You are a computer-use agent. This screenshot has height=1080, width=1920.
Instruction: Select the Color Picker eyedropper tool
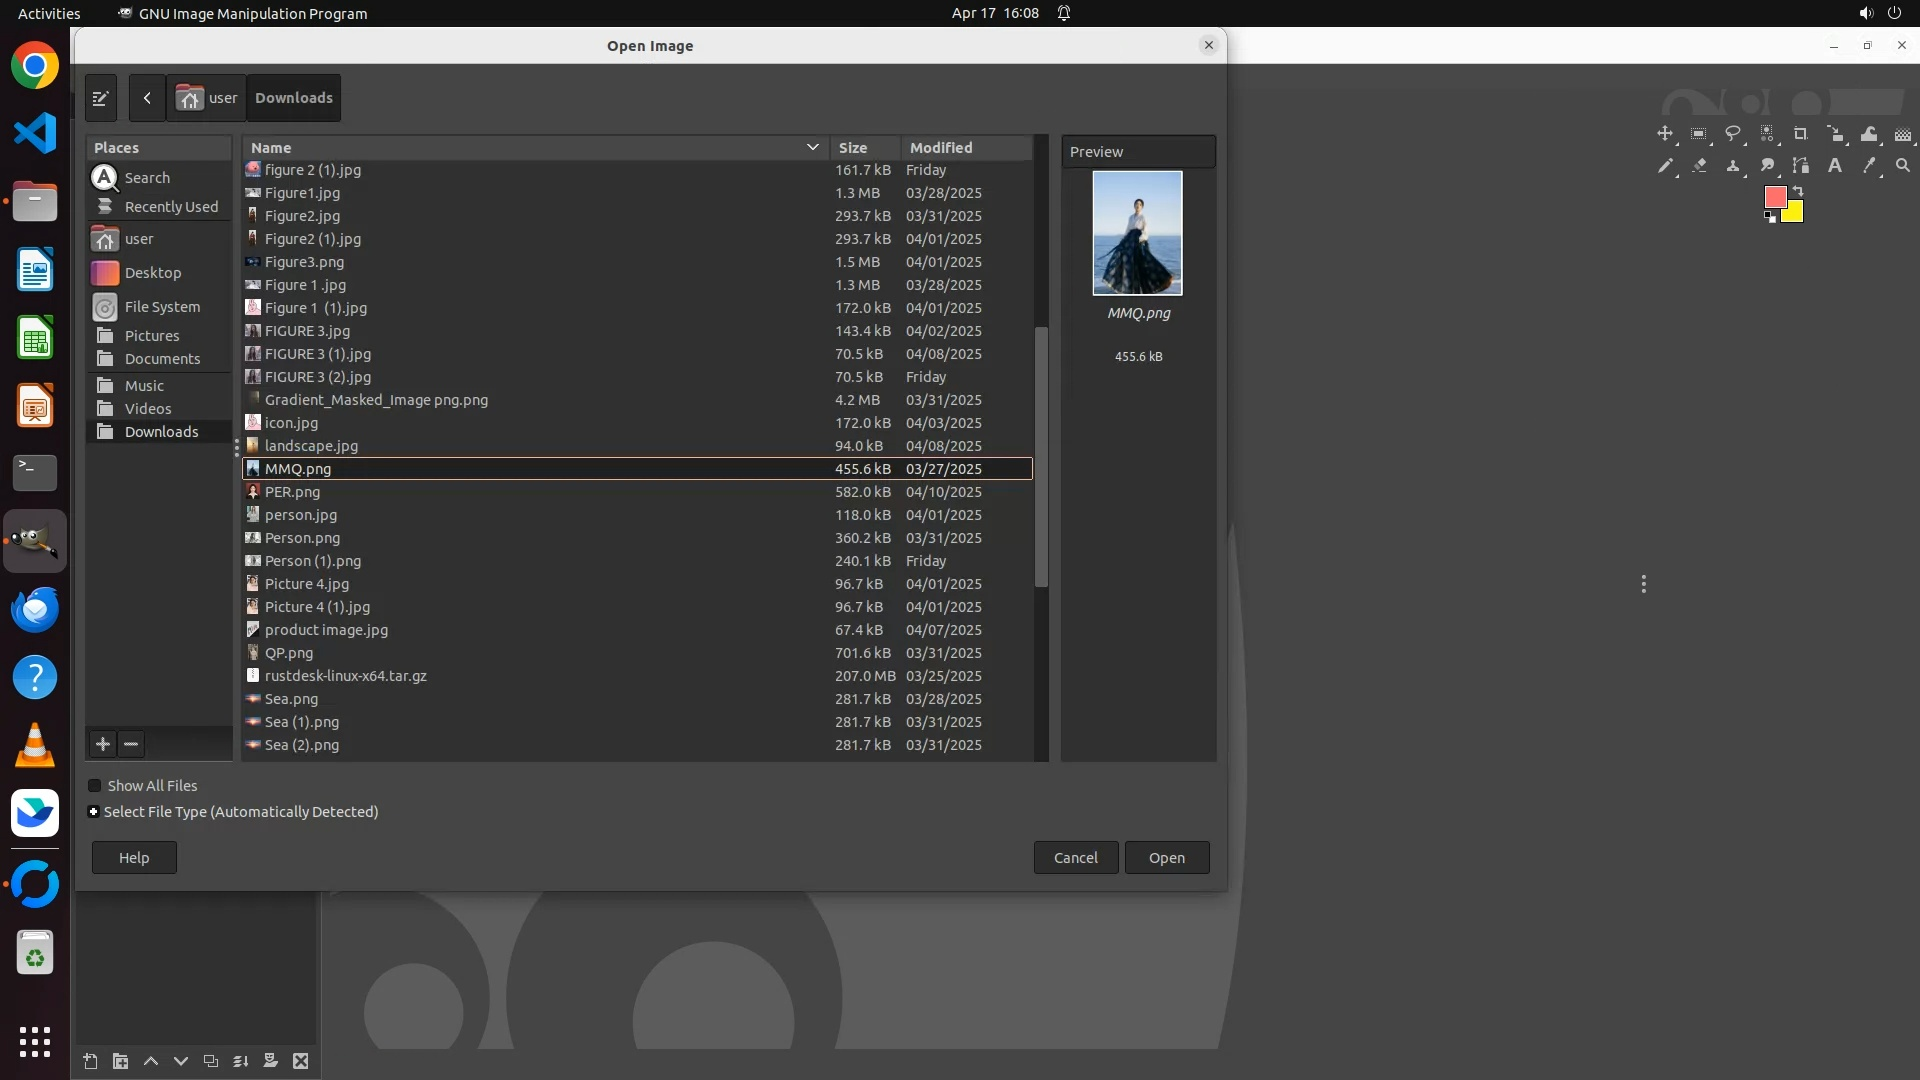coord(1869,166)
